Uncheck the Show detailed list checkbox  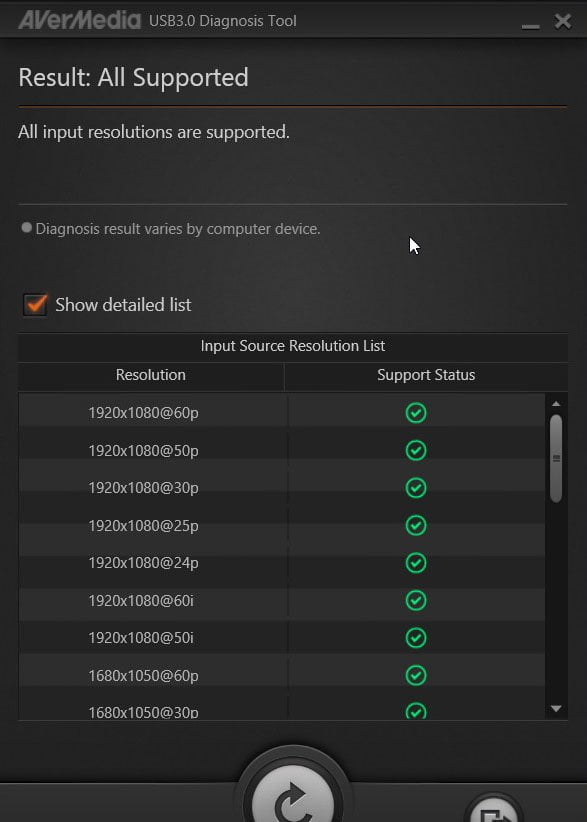35,305
